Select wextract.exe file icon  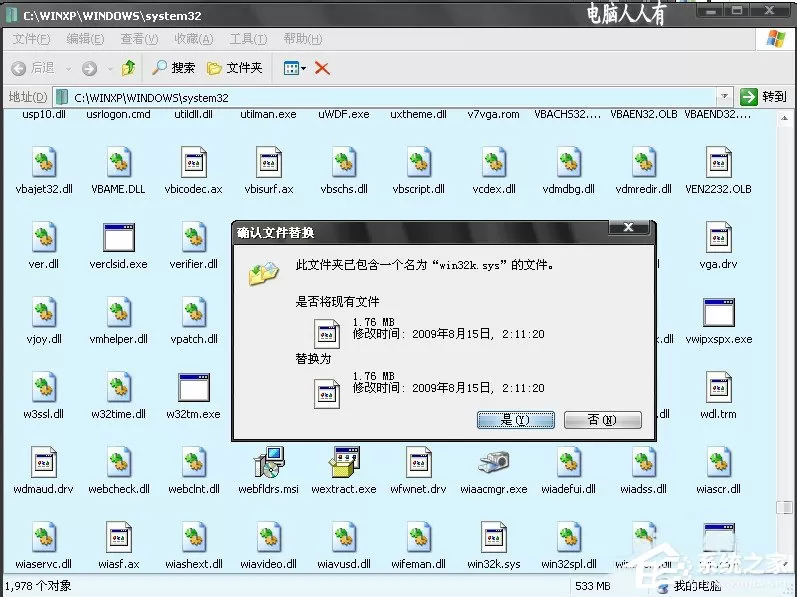pyautogui.click(x=344, y=462)
